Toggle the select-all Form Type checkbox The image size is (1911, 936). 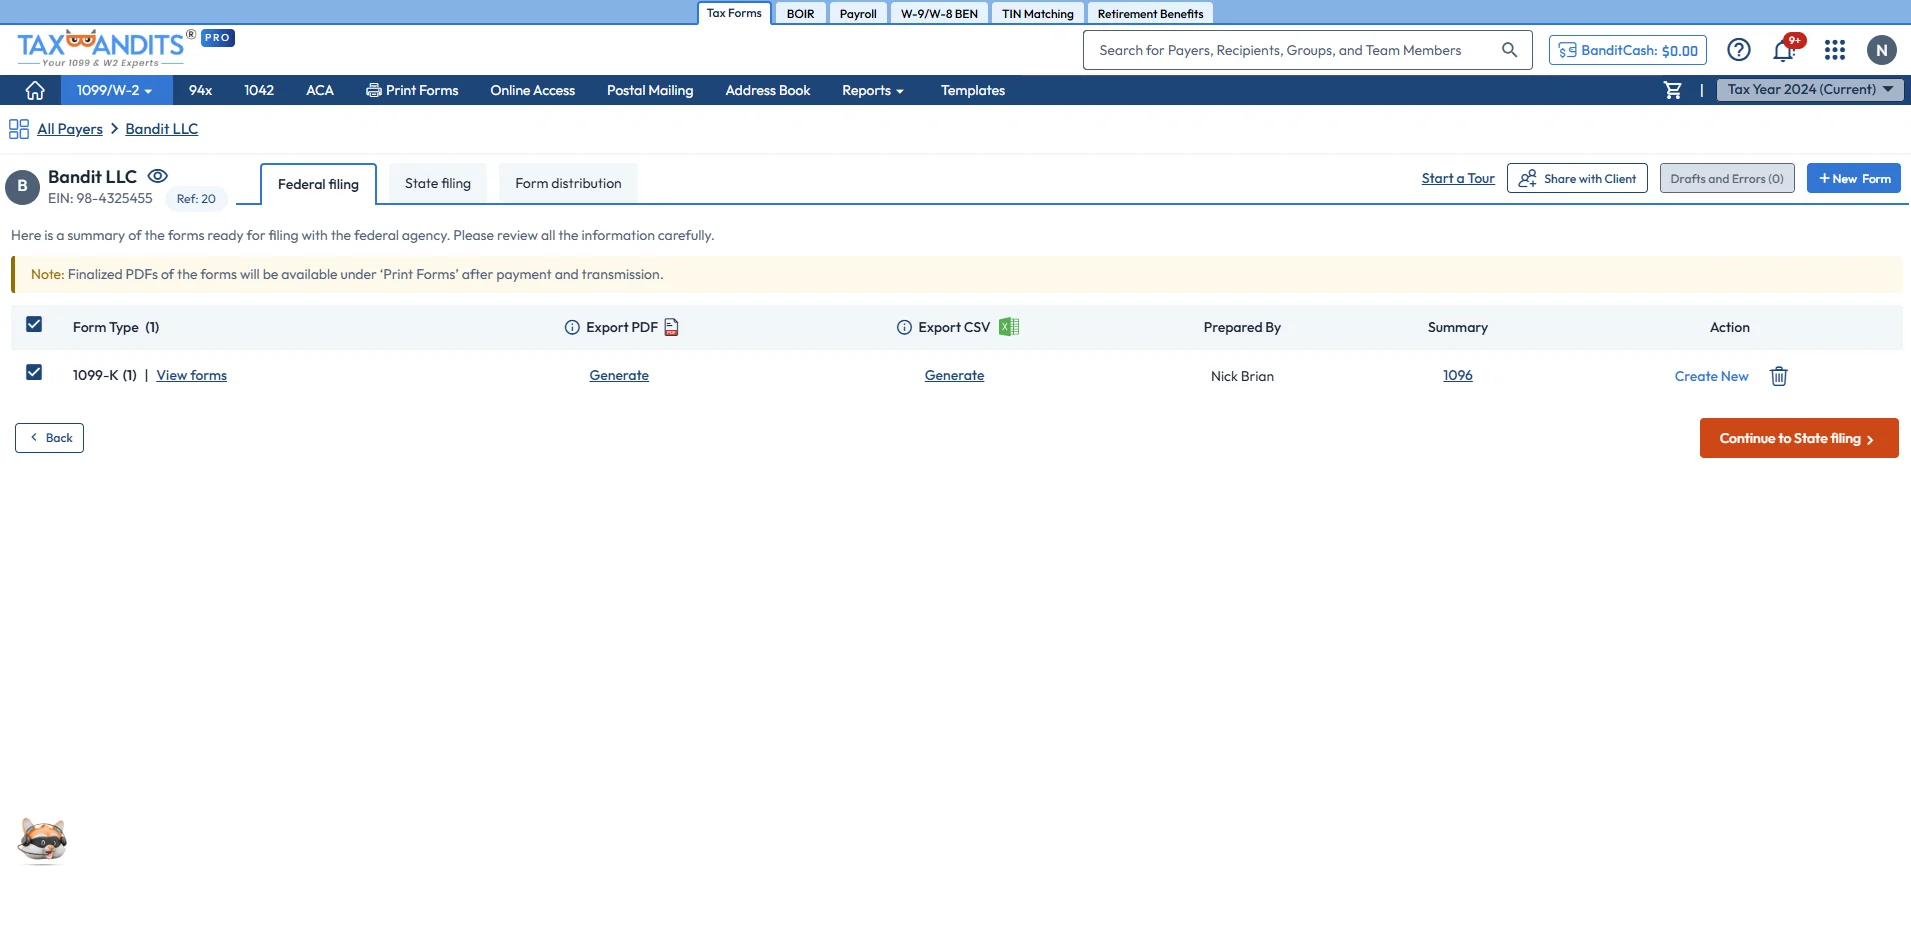click(x=34, y=324)
